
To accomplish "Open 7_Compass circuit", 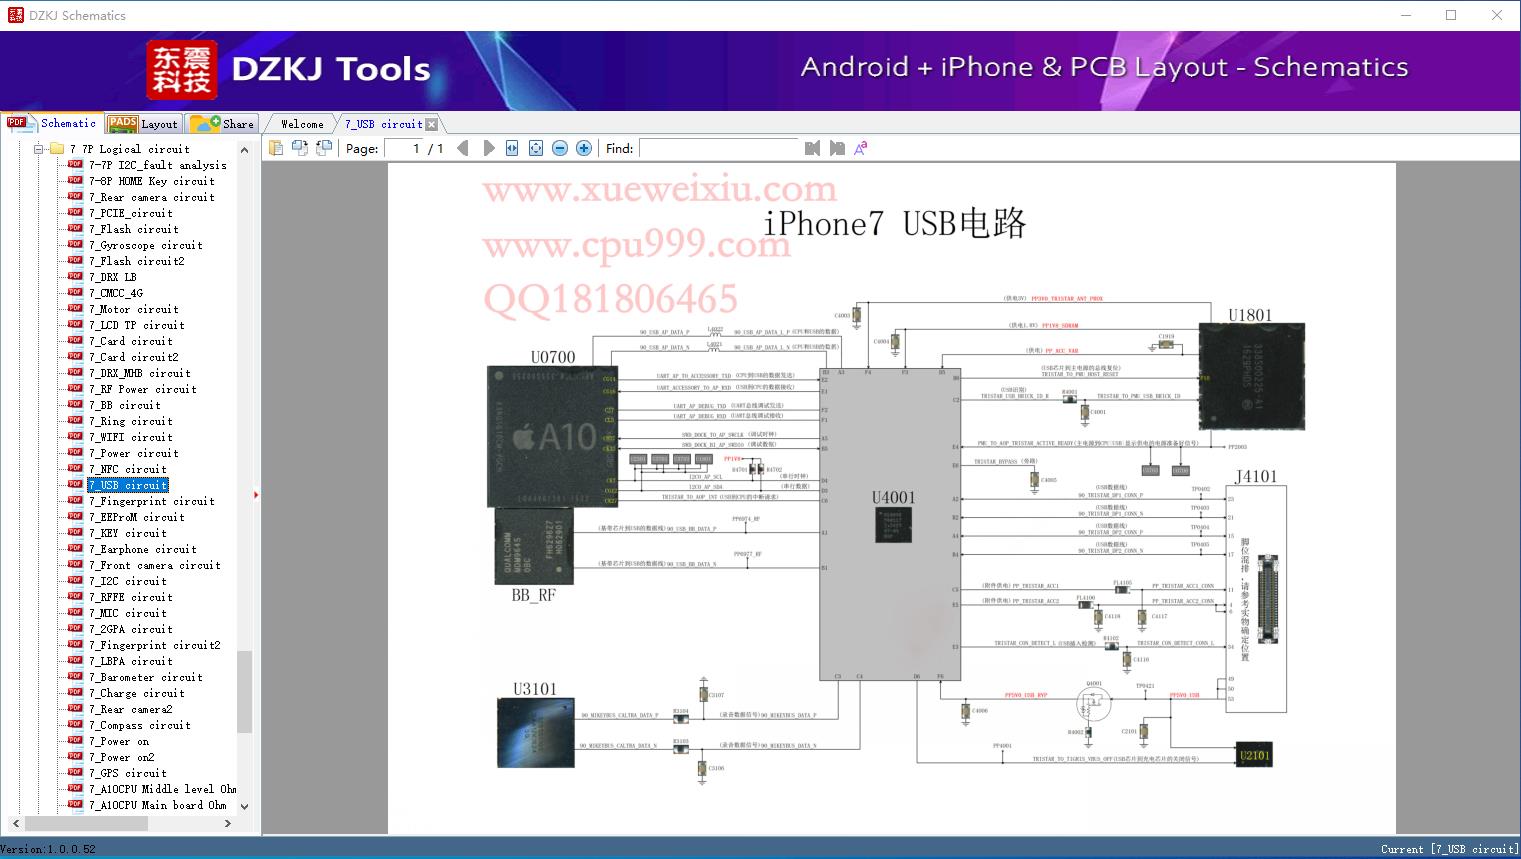I will [140, 725].
